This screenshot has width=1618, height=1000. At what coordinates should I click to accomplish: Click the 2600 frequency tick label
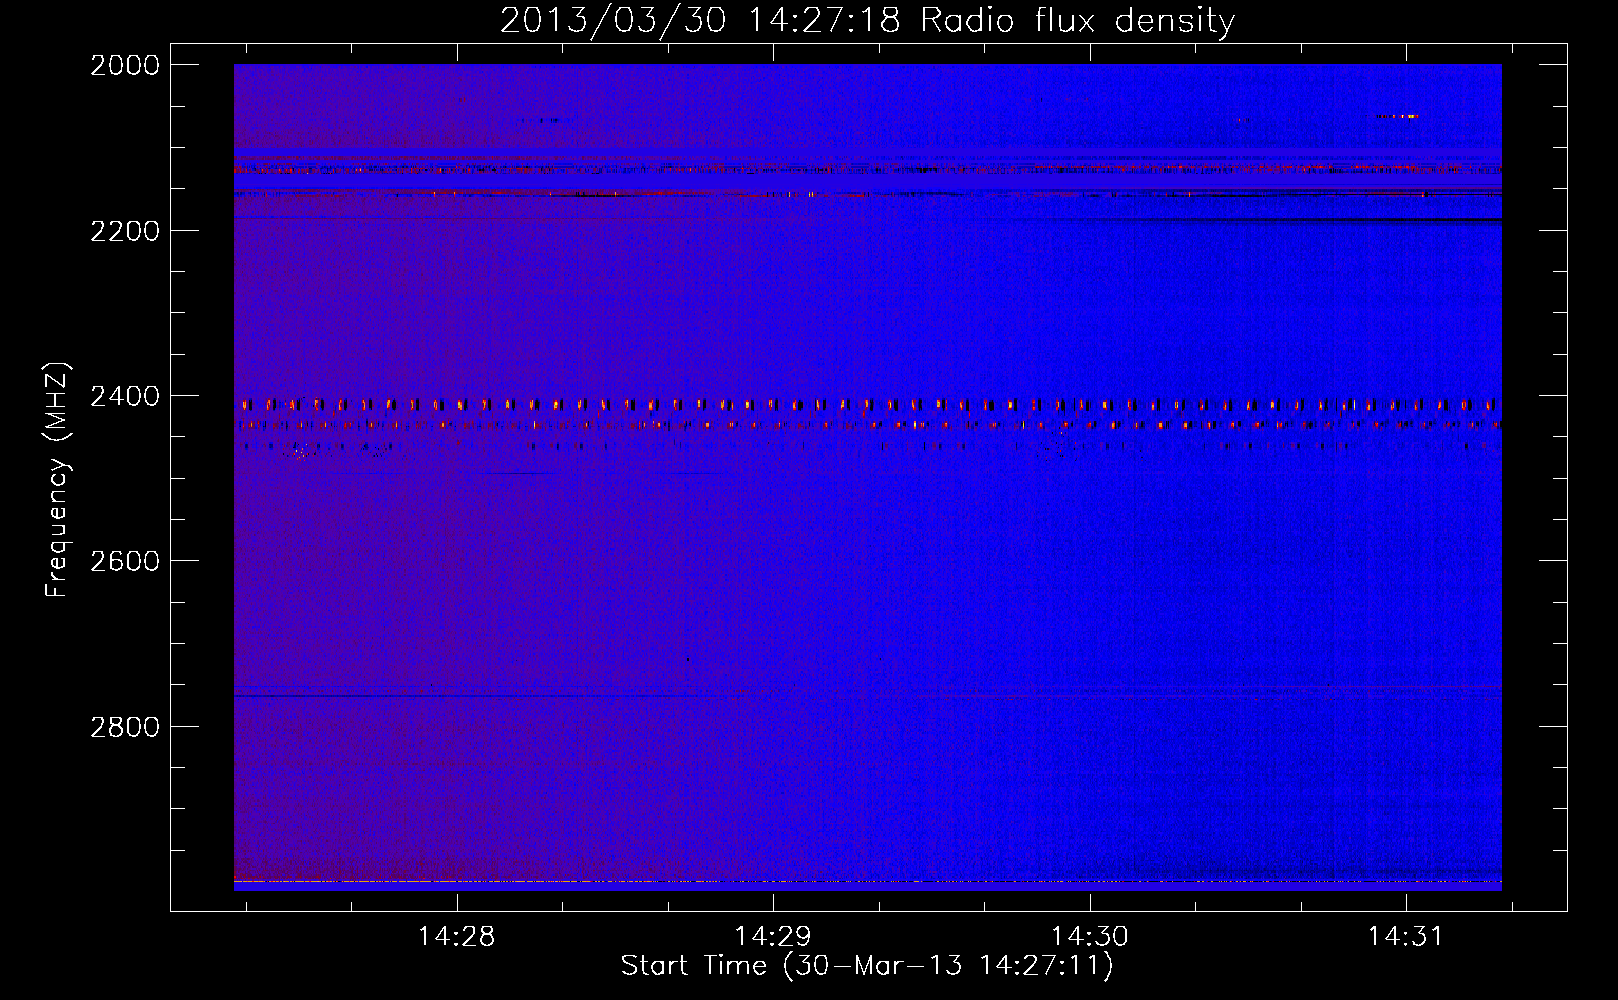click(x=125, y=561)
